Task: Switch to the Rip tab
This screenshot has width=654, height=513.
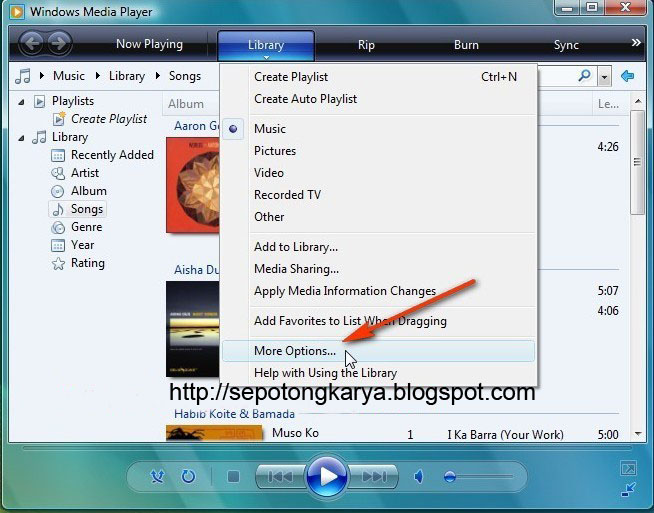Action: [366, 45]
